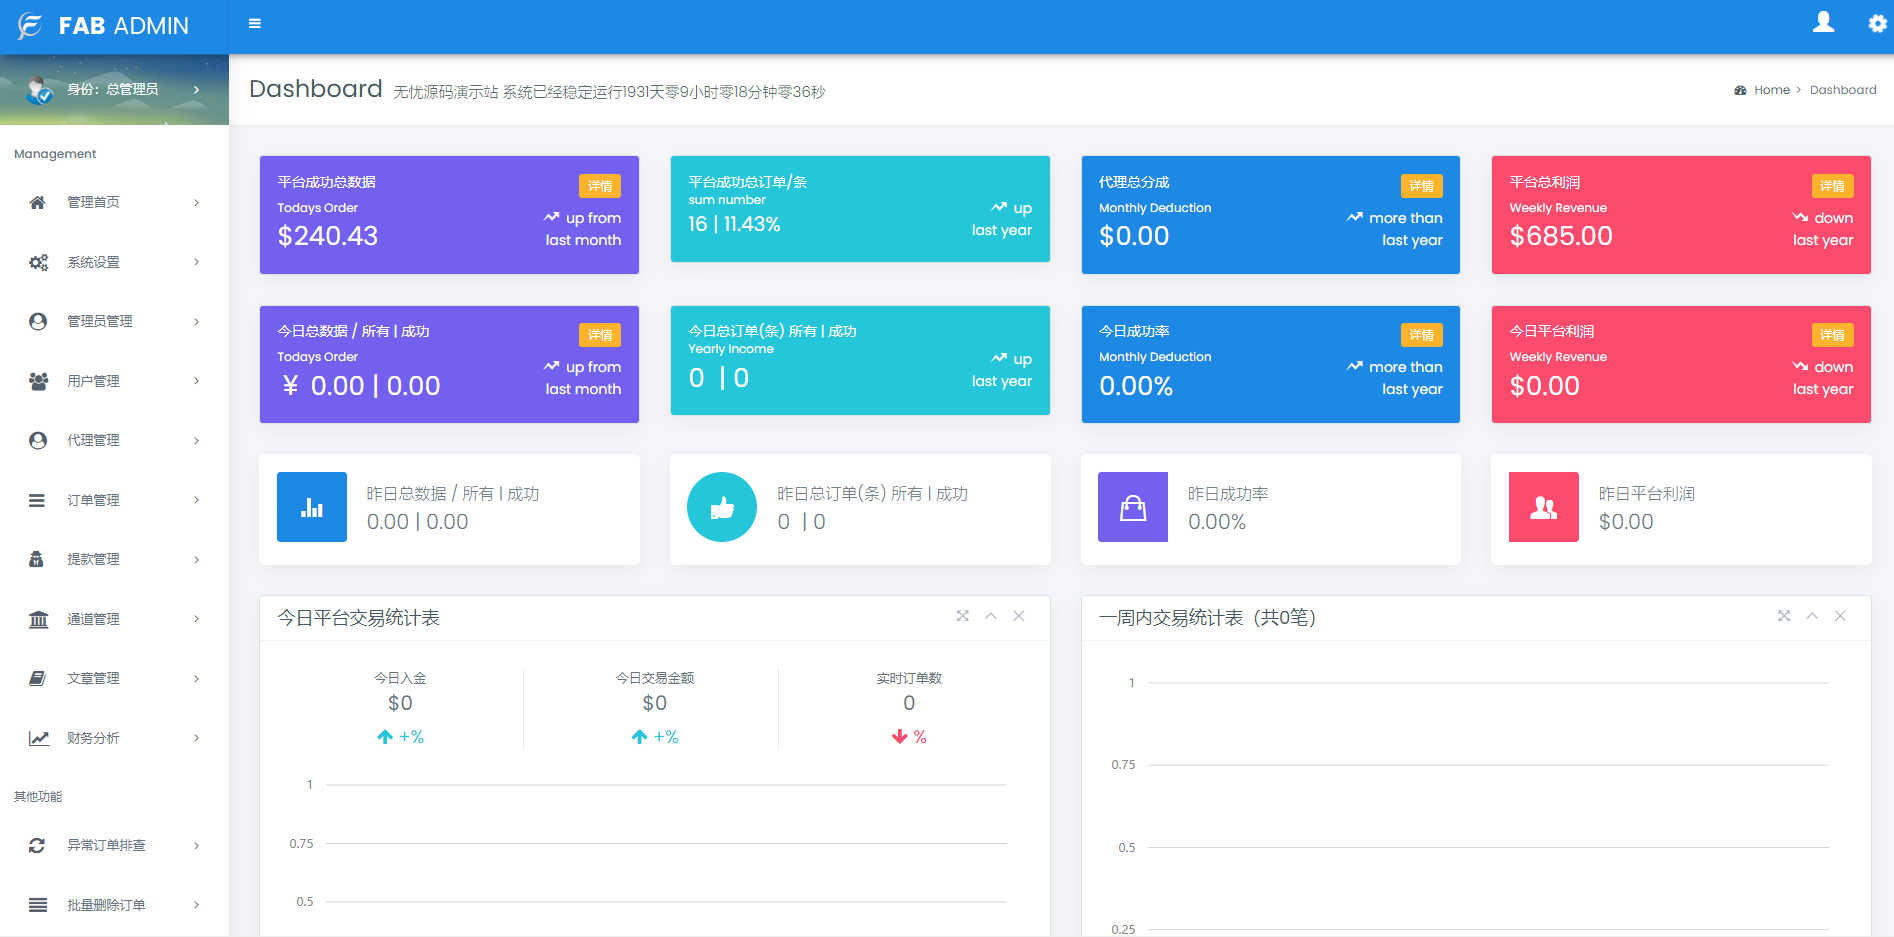Open the settings gear in the top bar
The image size is (1894, 937).
tap(1877, 23)
